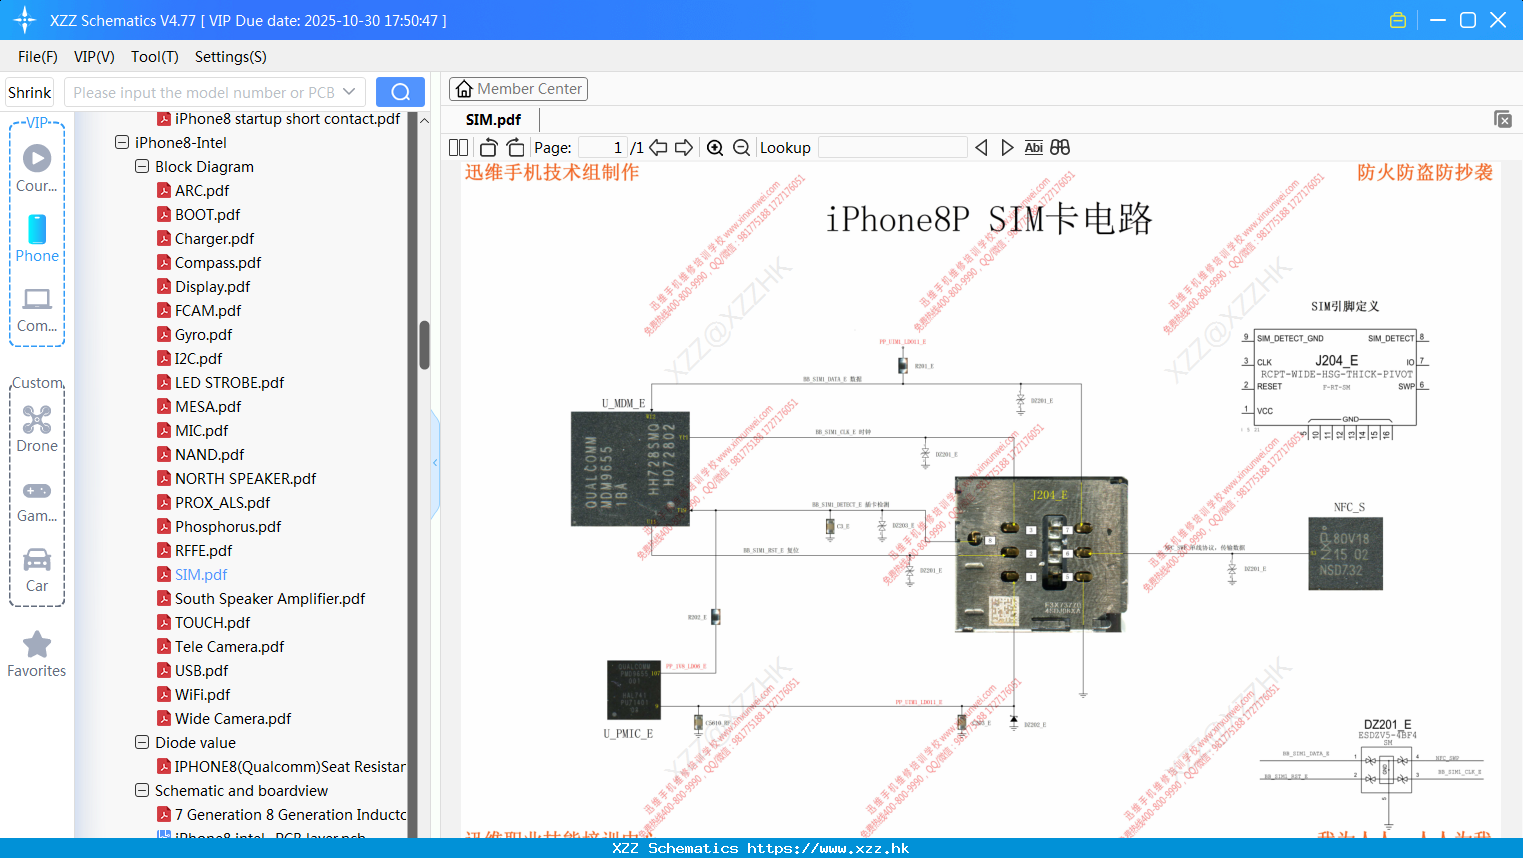Go to previous page arrow
This screenshot has height=858, width=1523.
[658, 147]
